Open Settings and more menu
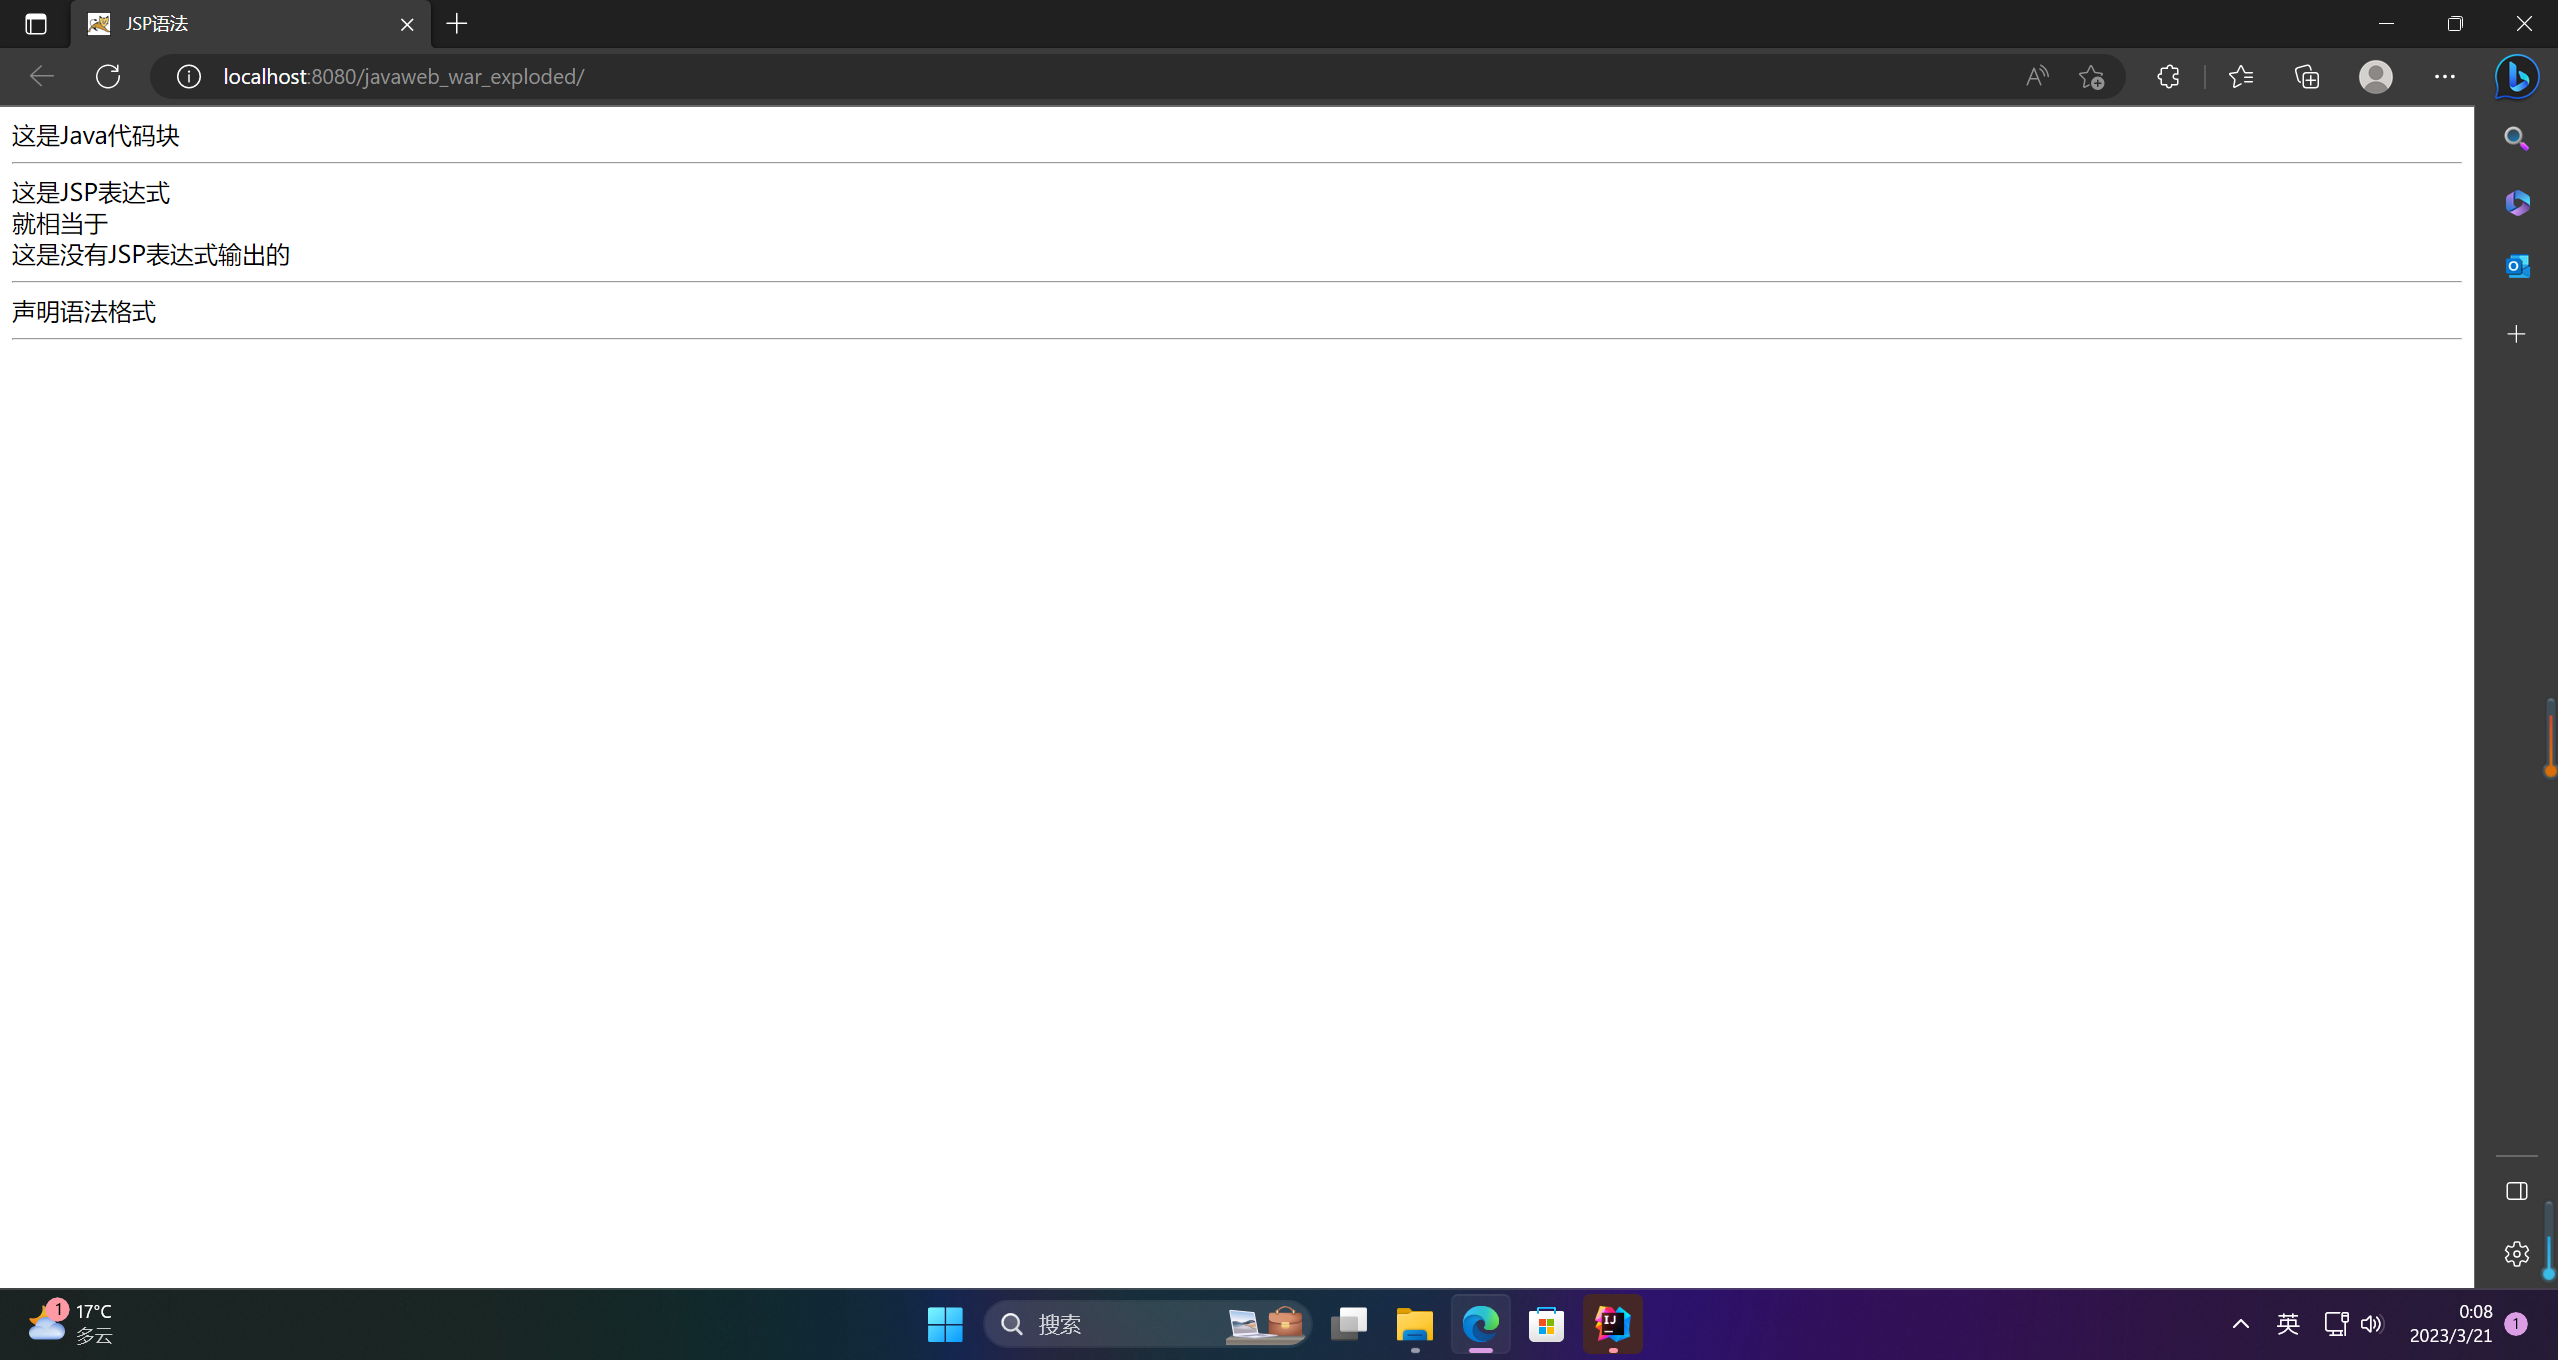The image size is (2558, 1360). 2444,76
